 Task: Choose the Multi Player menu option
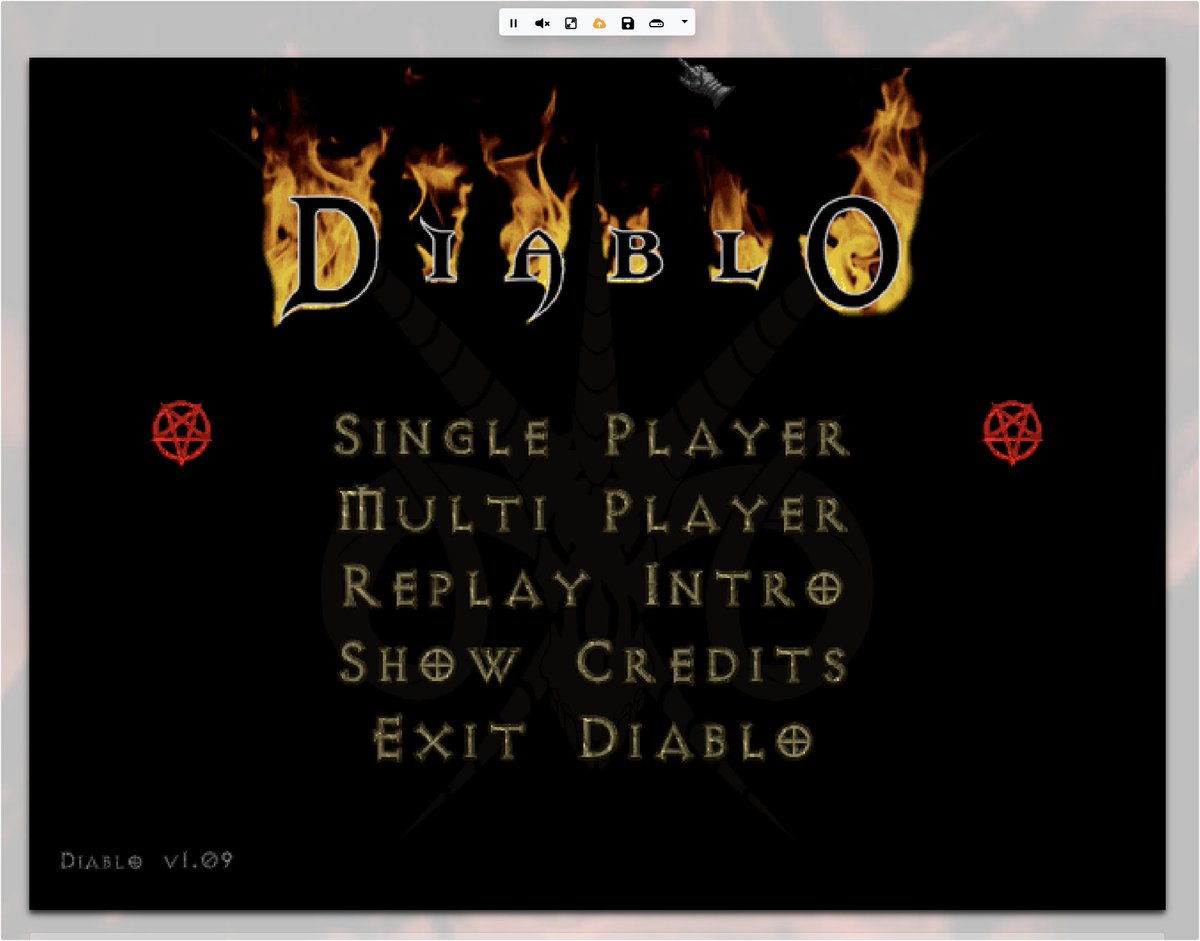[x=593, y=512]
